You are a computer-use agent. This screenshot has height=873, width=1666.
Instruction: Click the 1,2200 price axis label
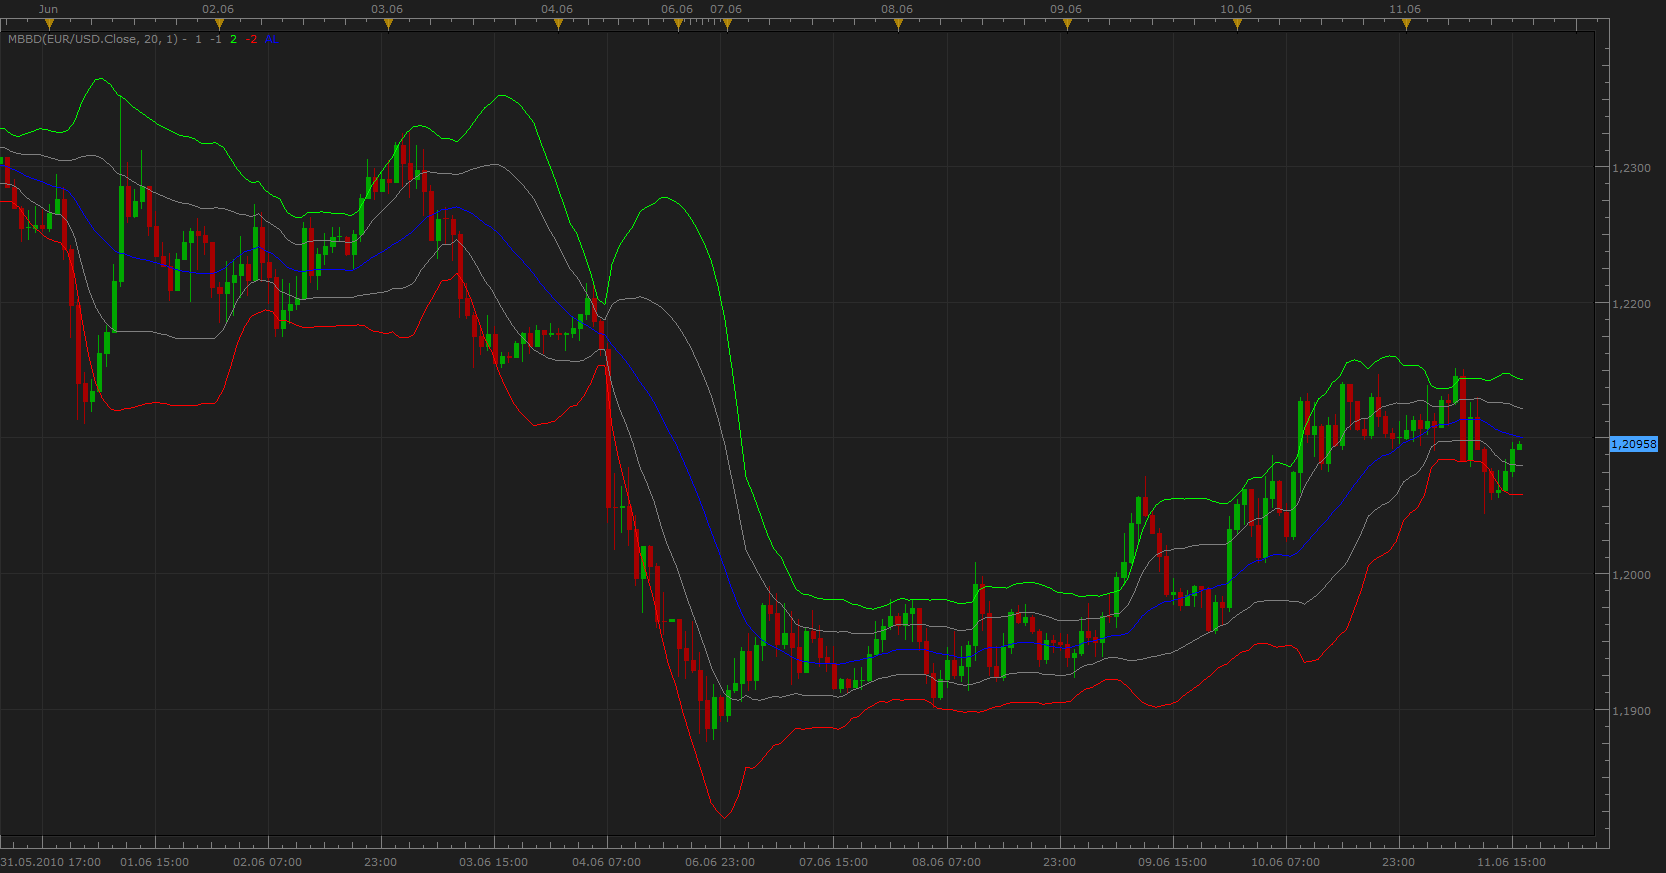[1632, 304]
